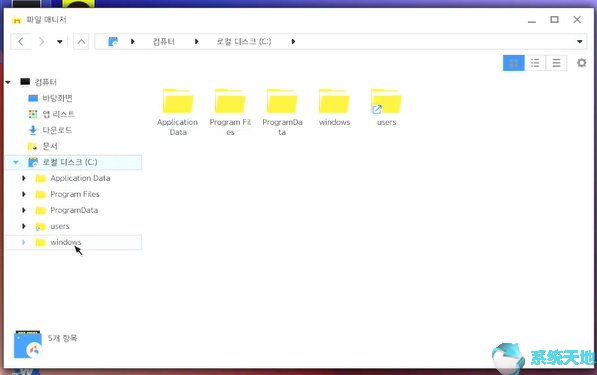Open navigation history dropdown arrow
Image resolution: width=597 pixels, height=375 pixels.
click(x=60, y=42)
